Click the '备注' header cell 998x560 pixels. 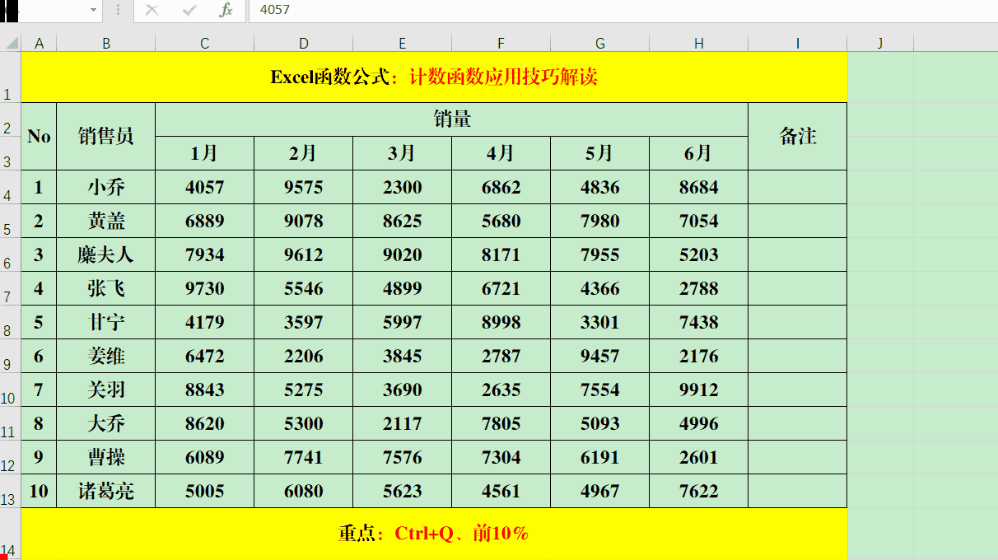[x=798, y=136]
